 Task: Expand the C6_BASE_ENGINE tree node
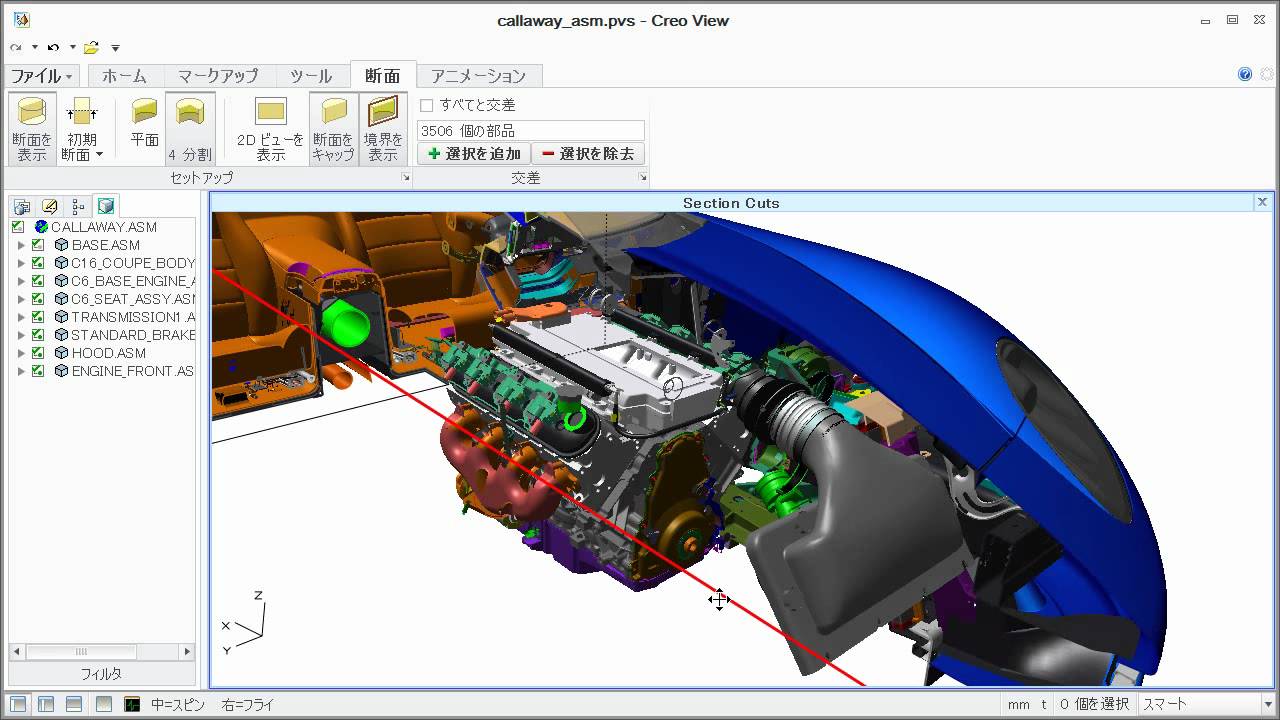click(21, 281)
